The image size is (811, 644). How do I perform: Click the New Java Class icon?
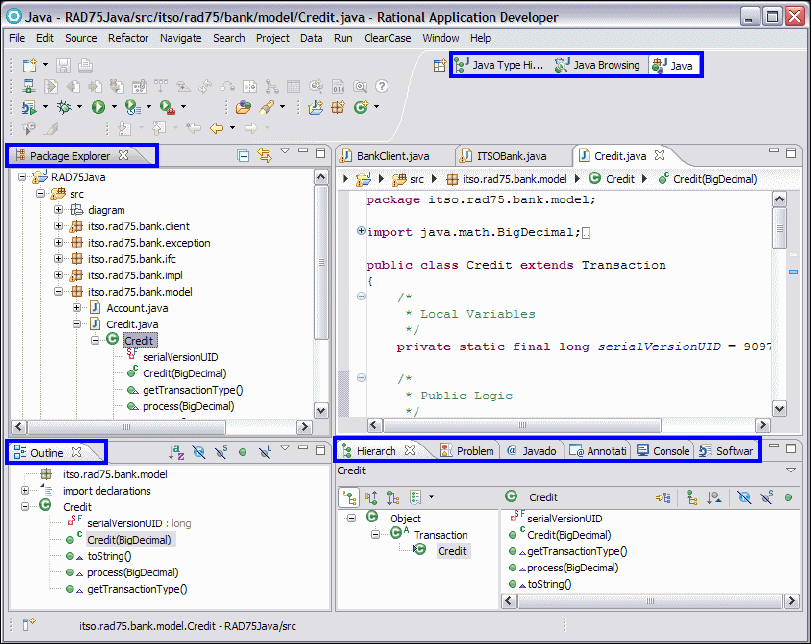pyautogui.click(x=360, y=107)
